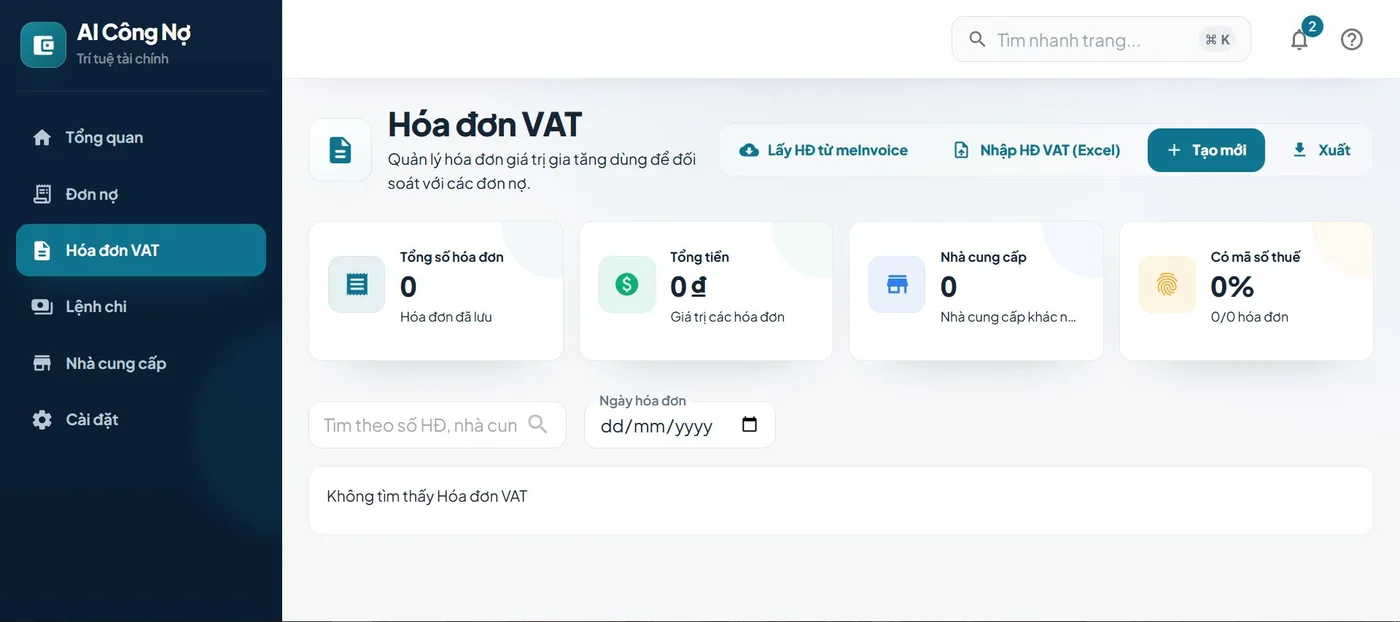Click the dollar icon in Tổng tiền card

point(627,285)
